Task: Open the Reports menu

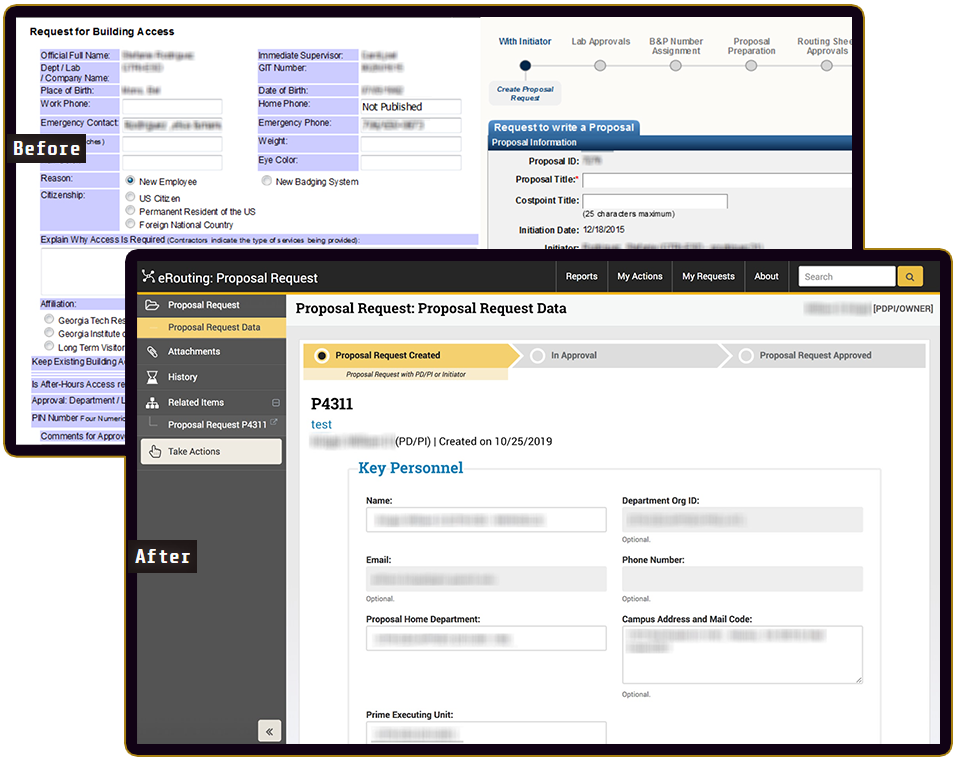Action: 582,276
